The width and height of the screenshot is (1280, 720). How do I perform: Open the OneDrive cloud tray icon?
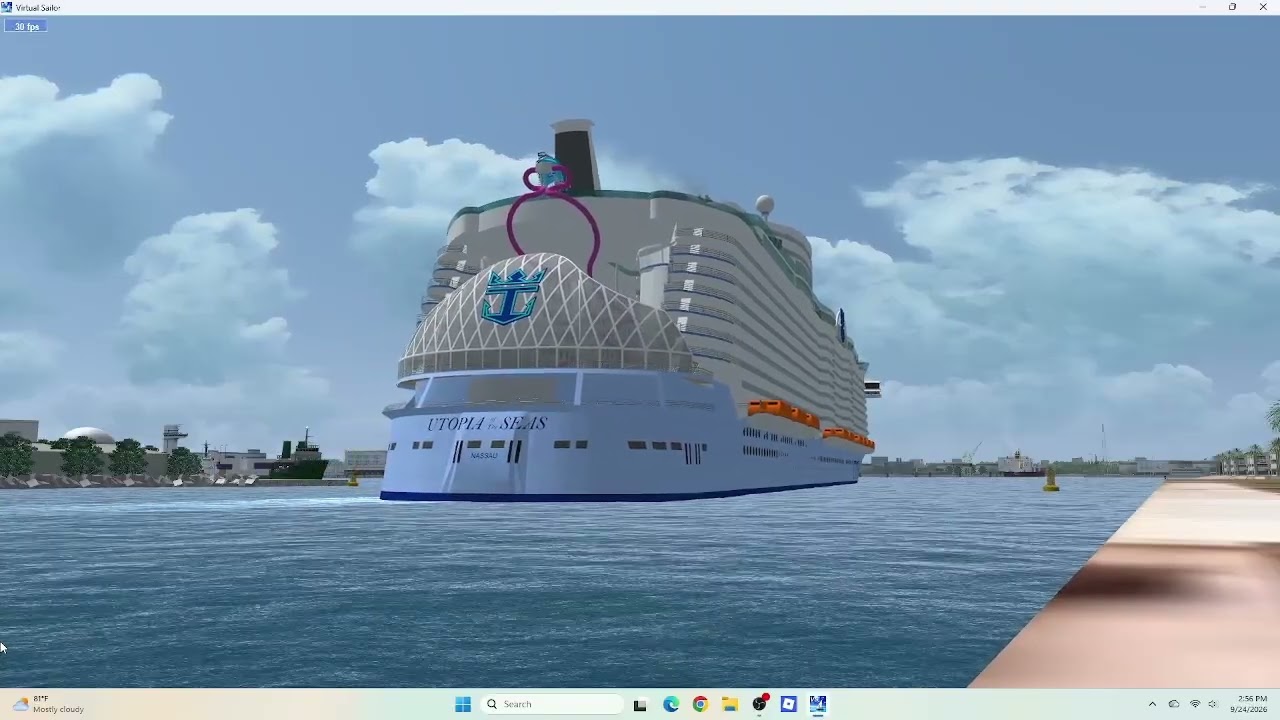point(1174,704)
